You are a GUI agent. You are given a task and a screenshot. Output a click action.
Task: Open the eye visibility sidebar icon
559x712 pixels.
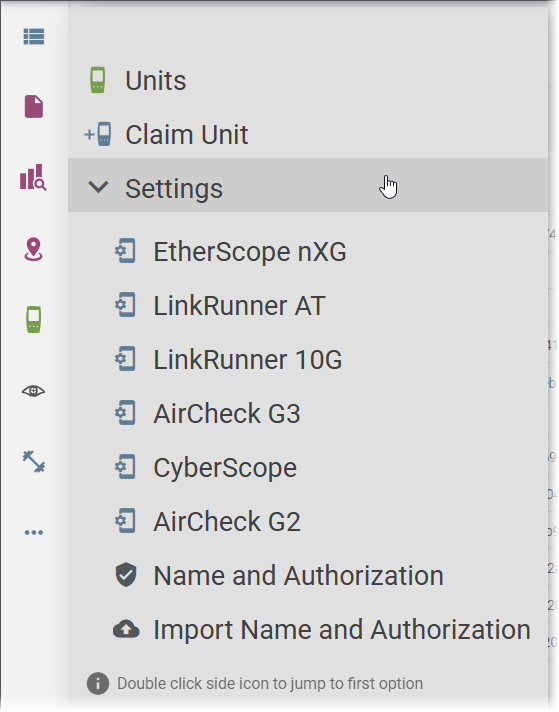click(34, 391)
